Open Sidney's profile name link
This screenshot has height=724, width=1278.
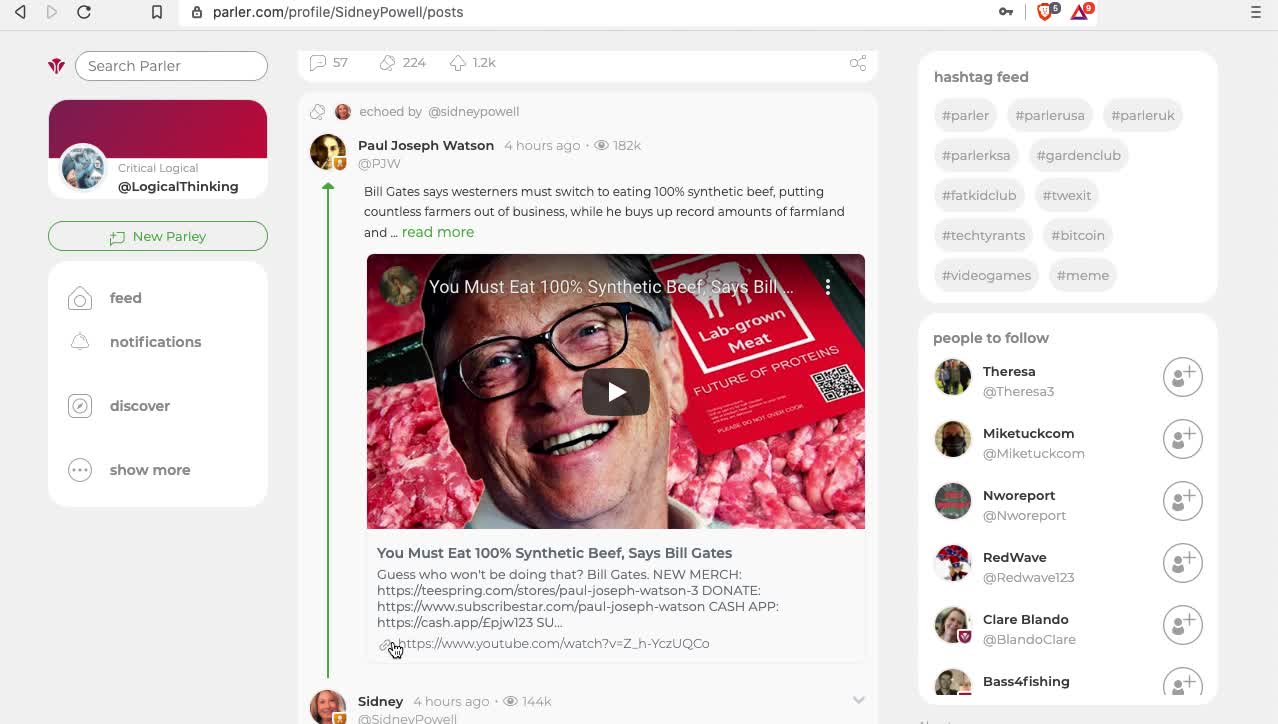click(x=380, y=701)
